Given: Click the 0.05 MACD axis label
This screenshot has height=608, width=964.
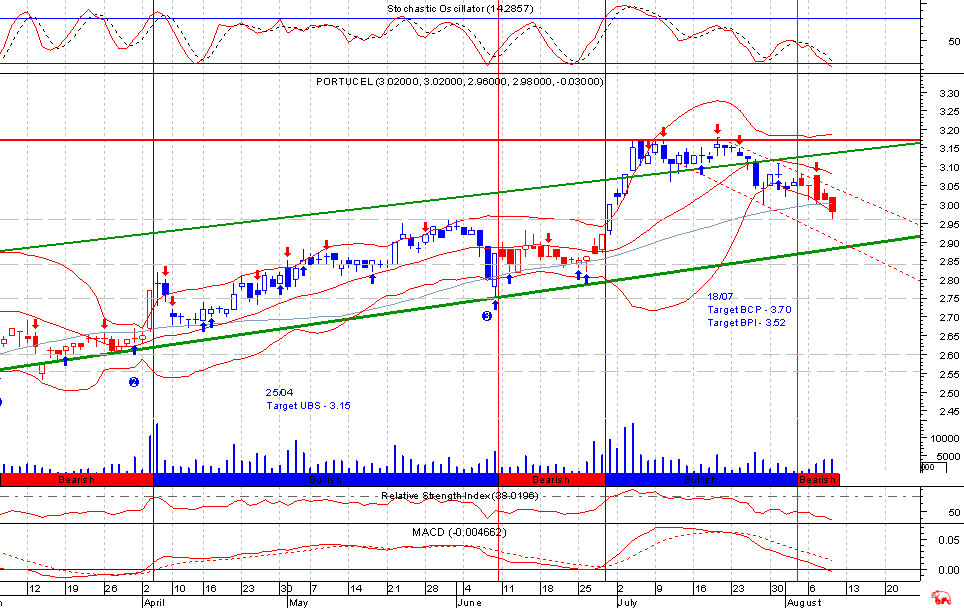Looking at the screenshot, I should coord(949,540).
